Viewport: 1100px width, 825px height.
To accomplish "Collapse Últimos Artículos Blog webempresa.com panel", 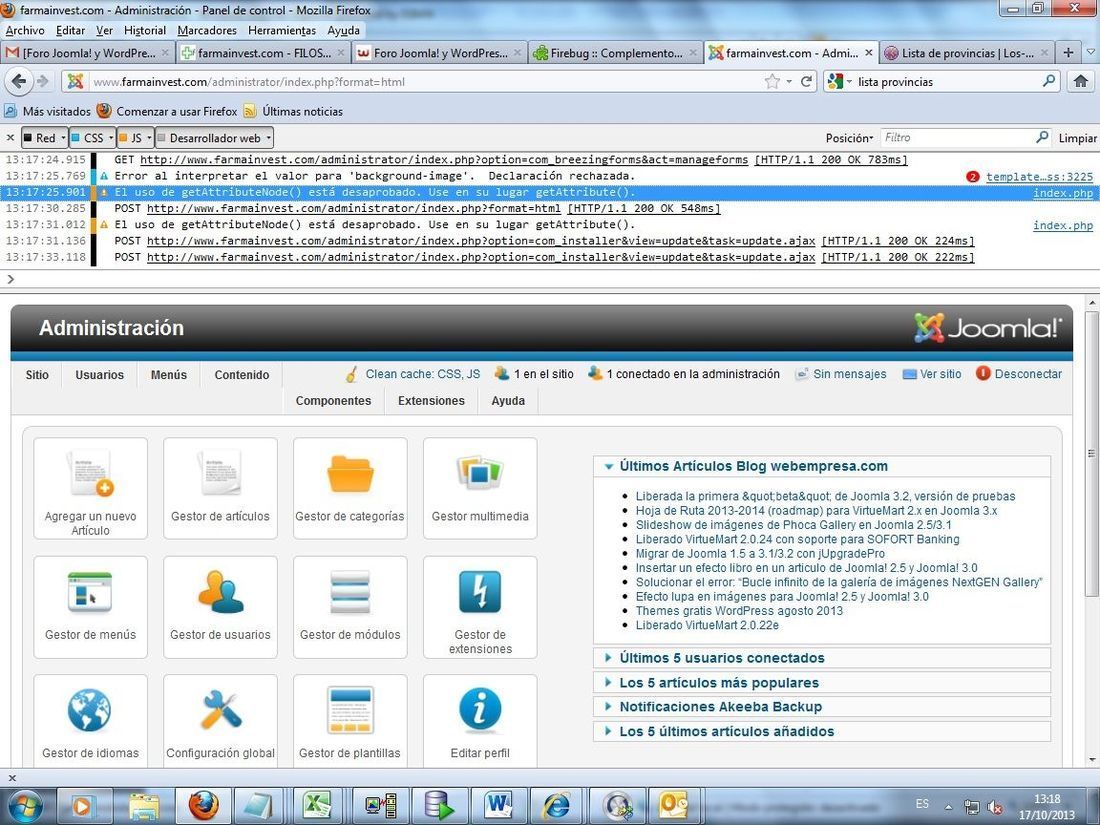I will (822, 467).
